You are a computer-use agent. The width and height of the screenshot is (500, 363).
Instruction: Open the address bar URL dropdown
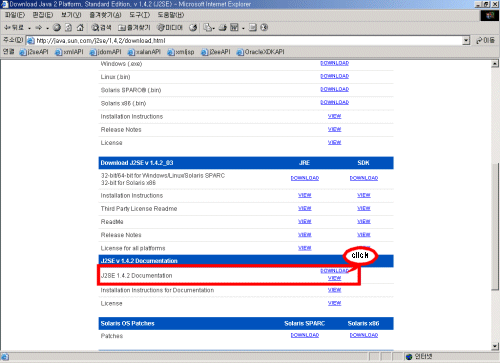click(466, 41)
